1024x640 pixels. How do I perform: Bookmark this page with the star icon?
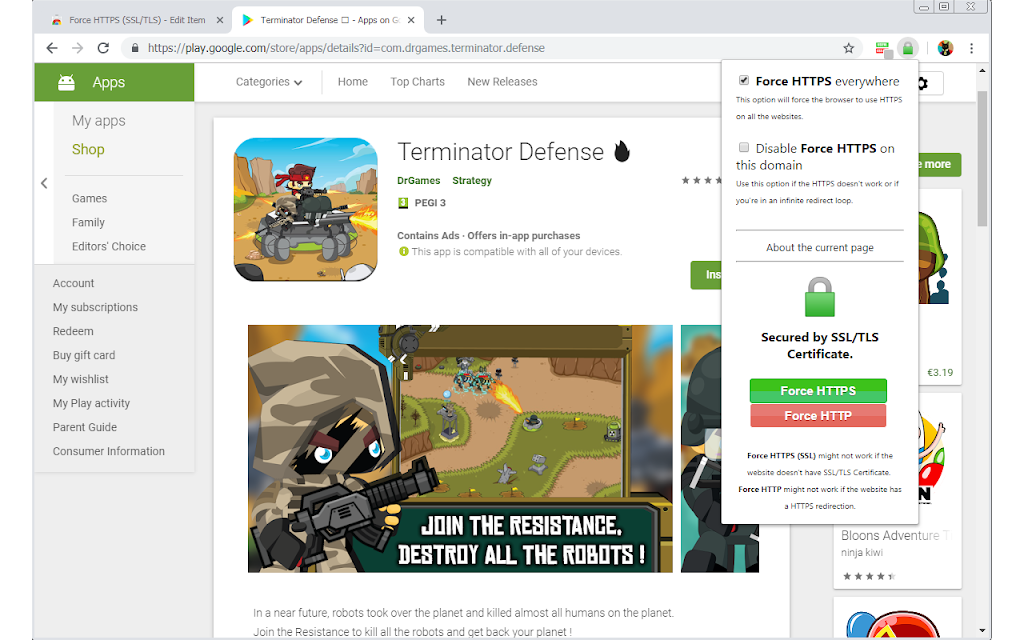click(x=848, y=48)
